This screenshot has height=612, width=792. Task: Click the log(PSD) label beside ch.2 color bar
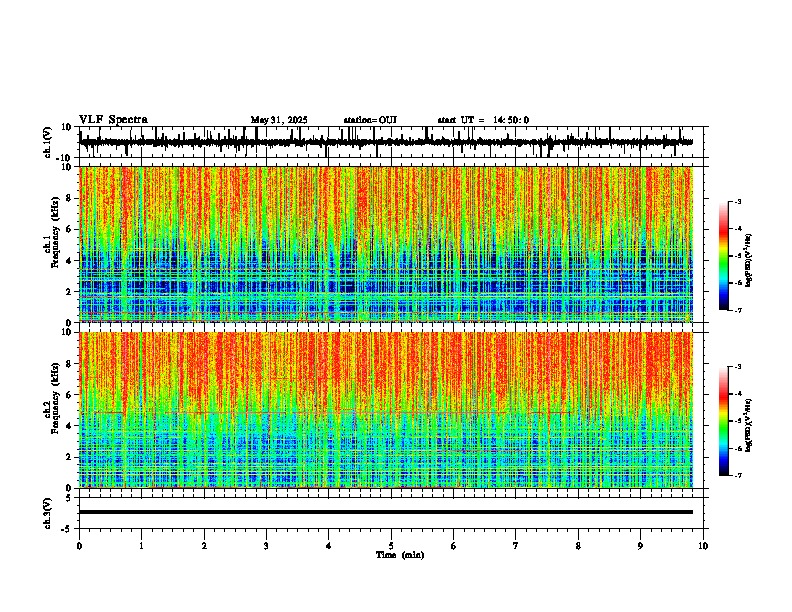749,424
